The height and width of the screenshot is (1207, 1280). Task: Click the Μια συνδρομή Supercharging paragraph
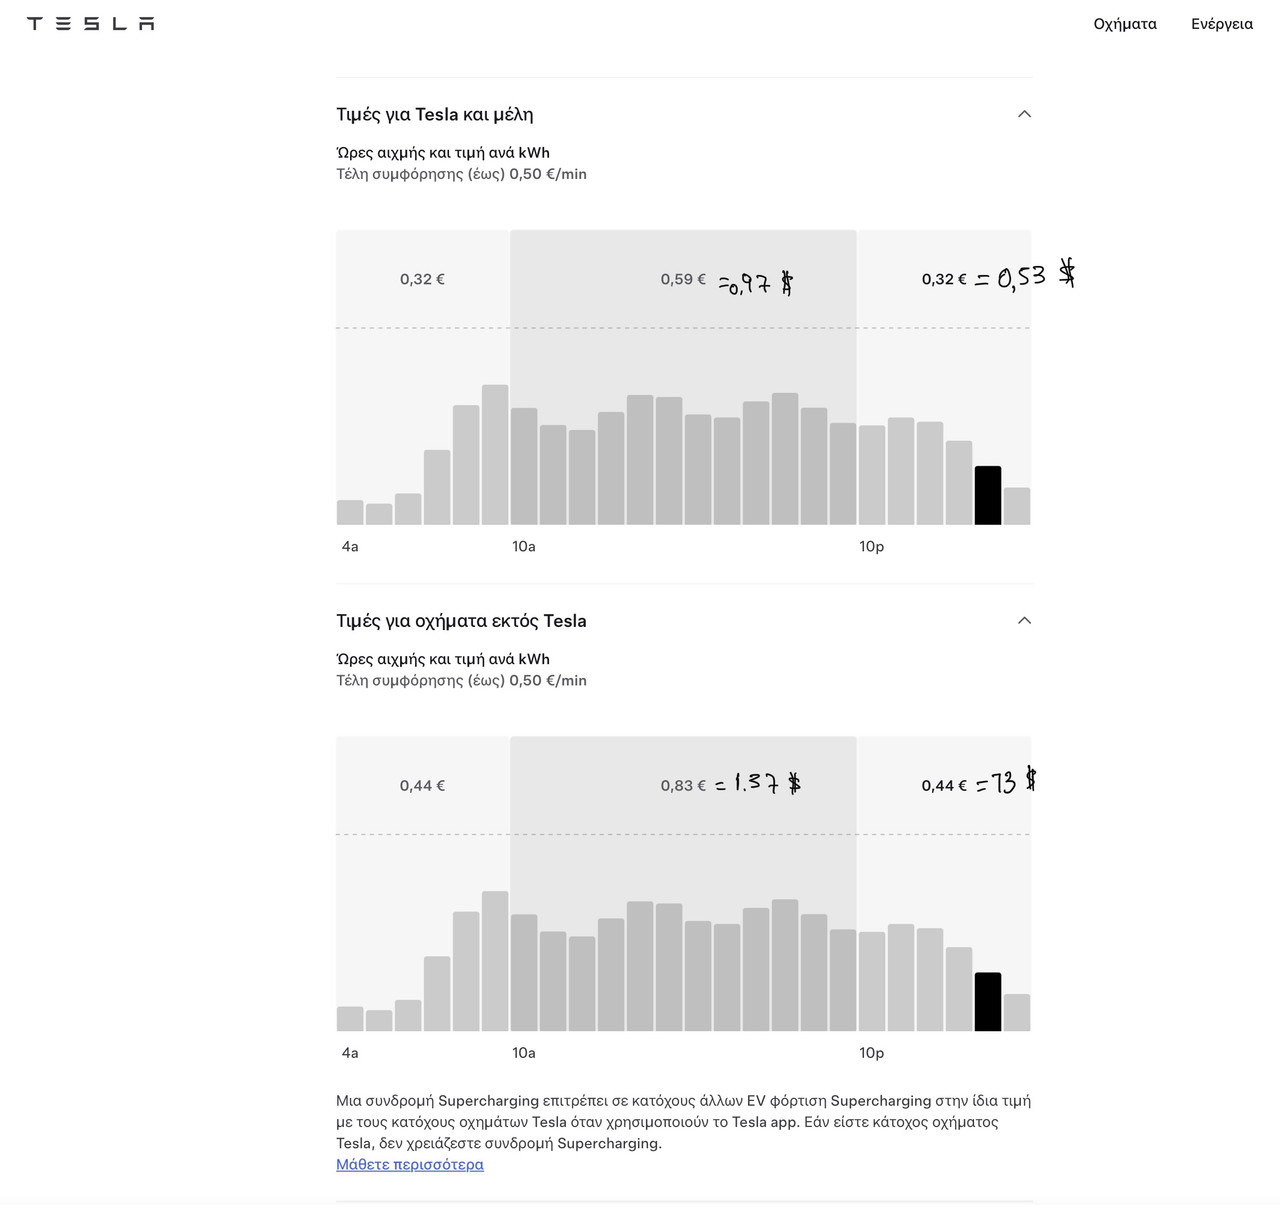(x=684, y=1122)
